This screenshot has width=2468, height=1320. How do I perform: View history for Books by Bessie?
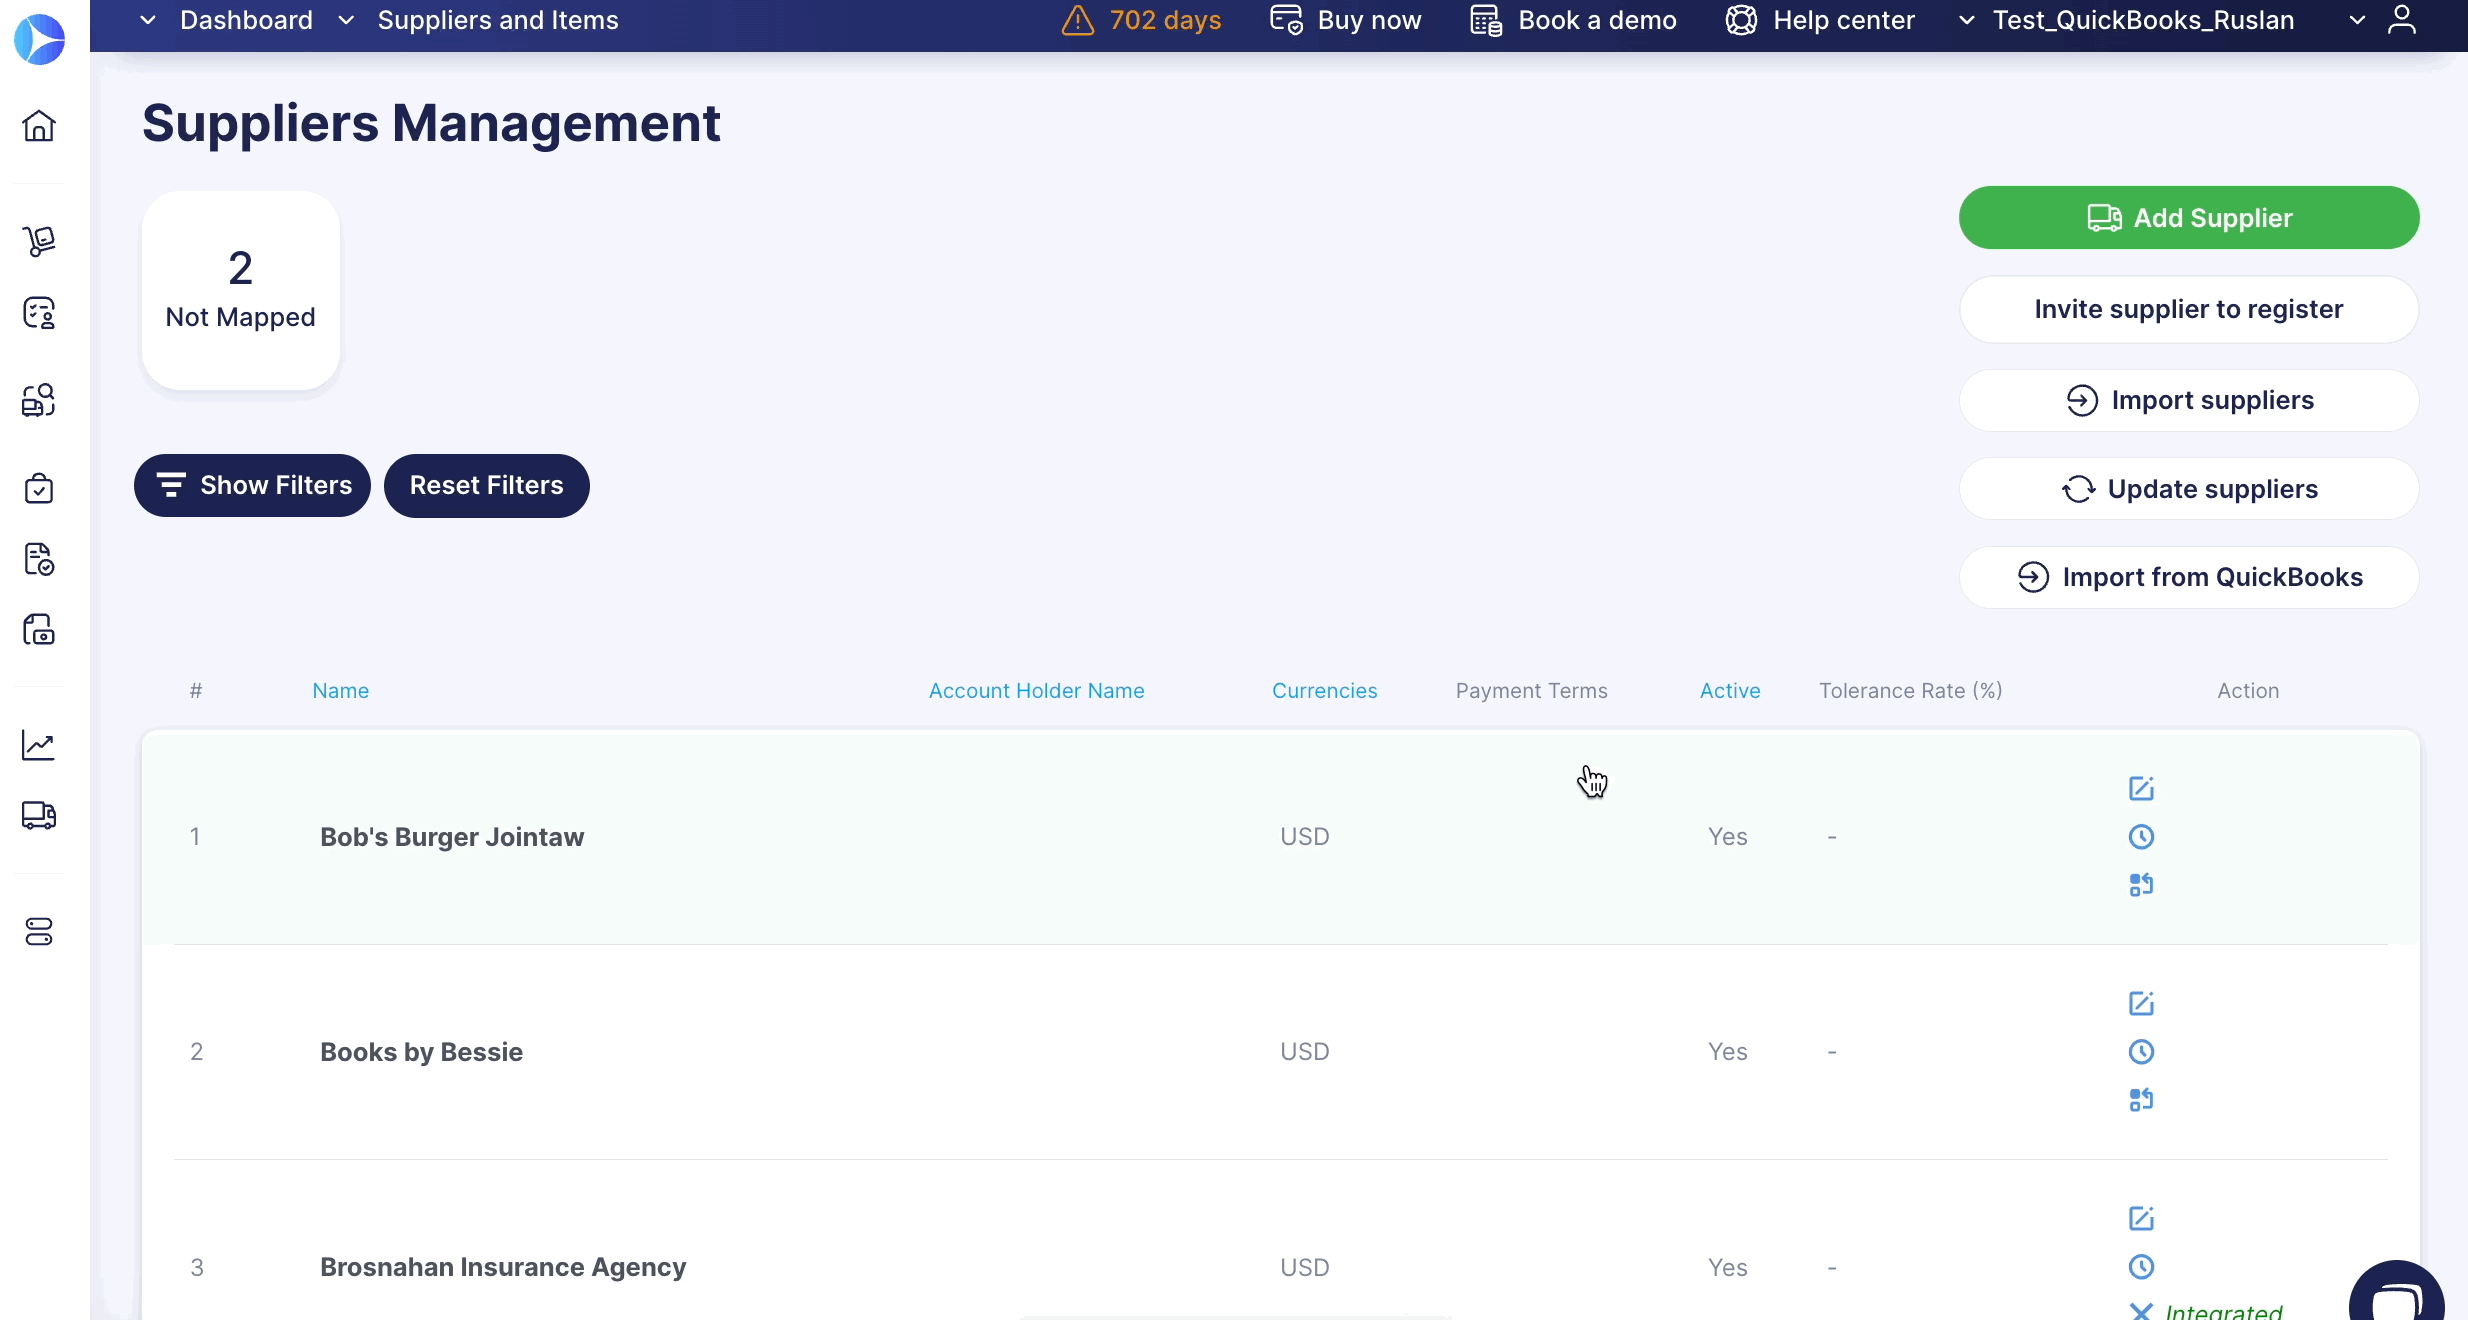(x=2141, y=1051)
